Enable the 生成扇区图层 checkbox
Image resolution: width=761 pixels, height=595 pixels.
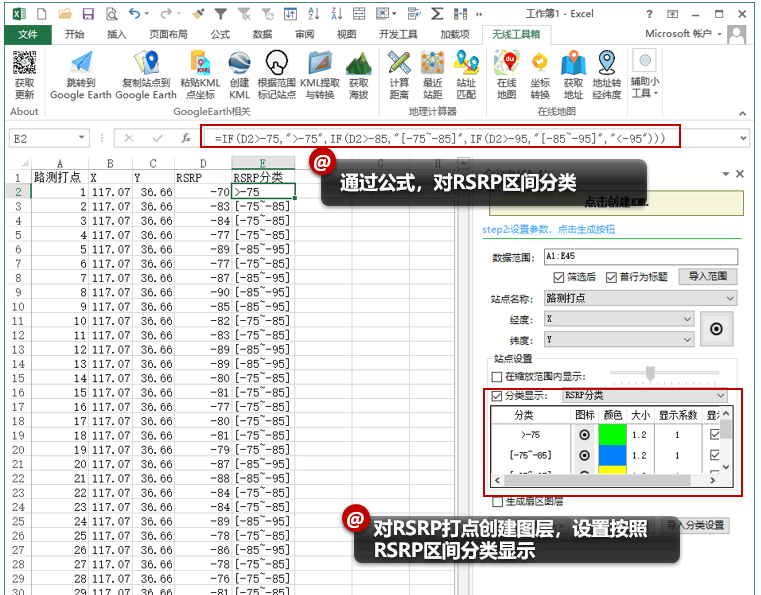497,502
